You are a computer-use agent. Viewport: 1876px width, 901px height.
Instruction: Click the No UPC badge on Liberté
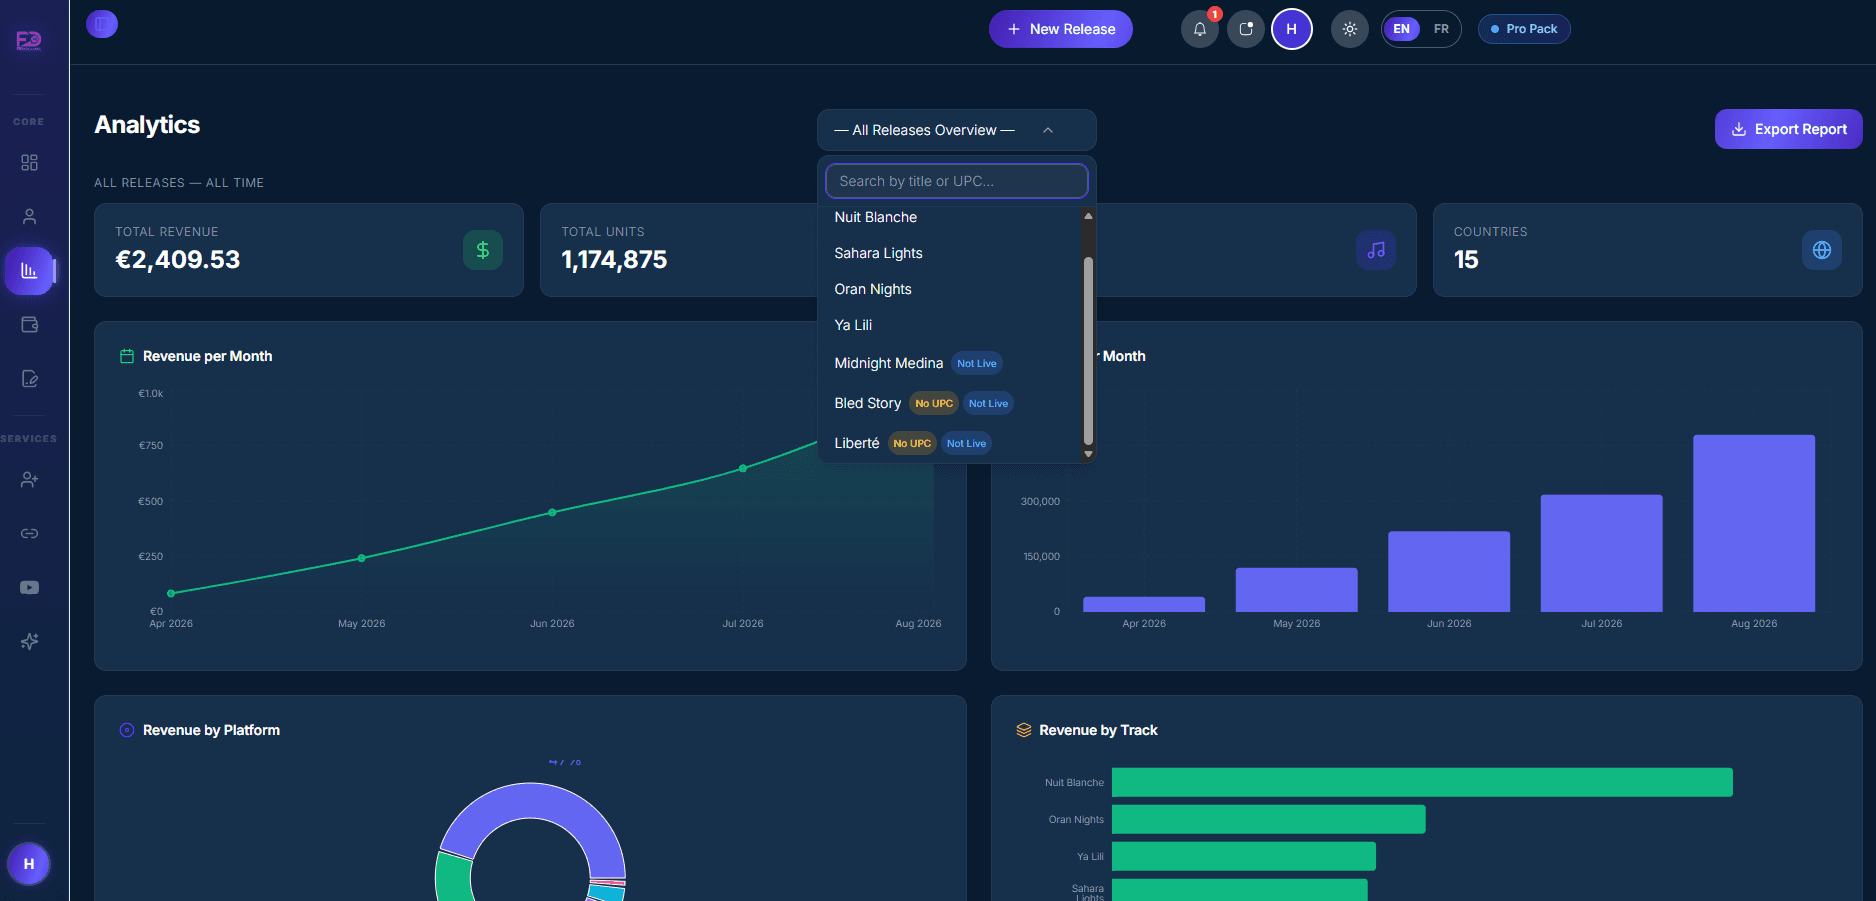pos(912,443)
